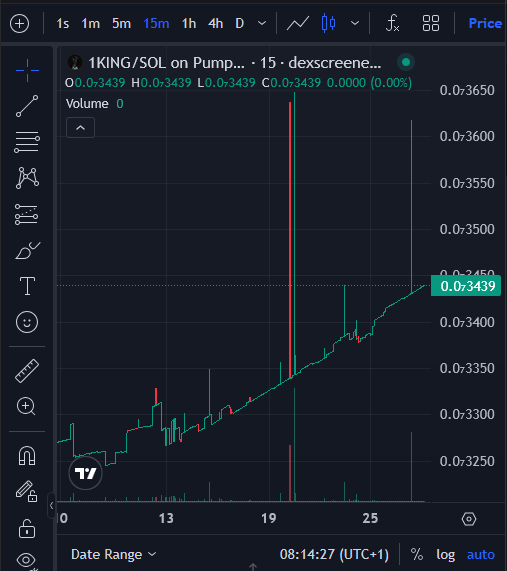Switch to the 5m timeframe
This screenshot has height=571, width=507.
pos(121,24)
